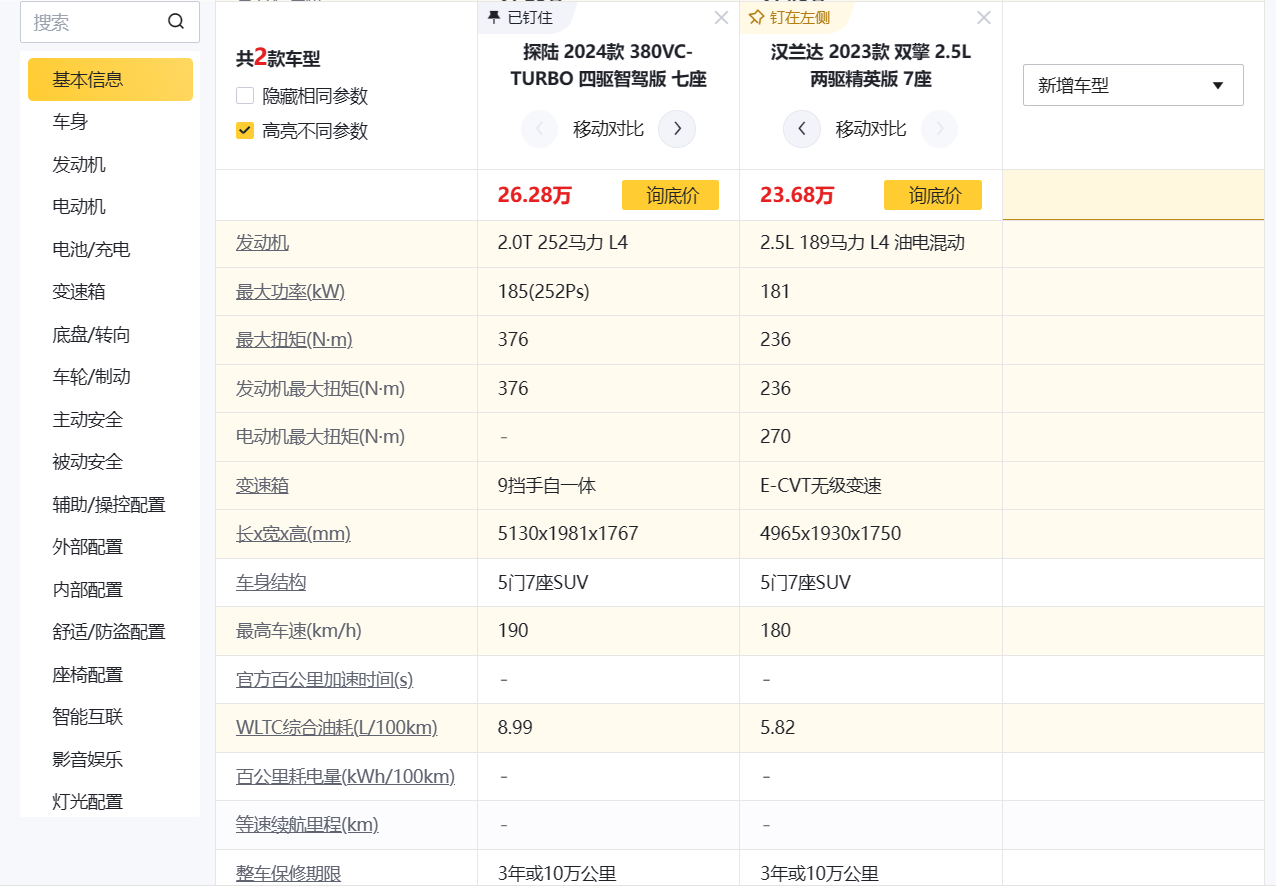The image size is (1276, 886).
Task: Jump to the 发动机 sidebar section
Action: (x=79, y=165)
